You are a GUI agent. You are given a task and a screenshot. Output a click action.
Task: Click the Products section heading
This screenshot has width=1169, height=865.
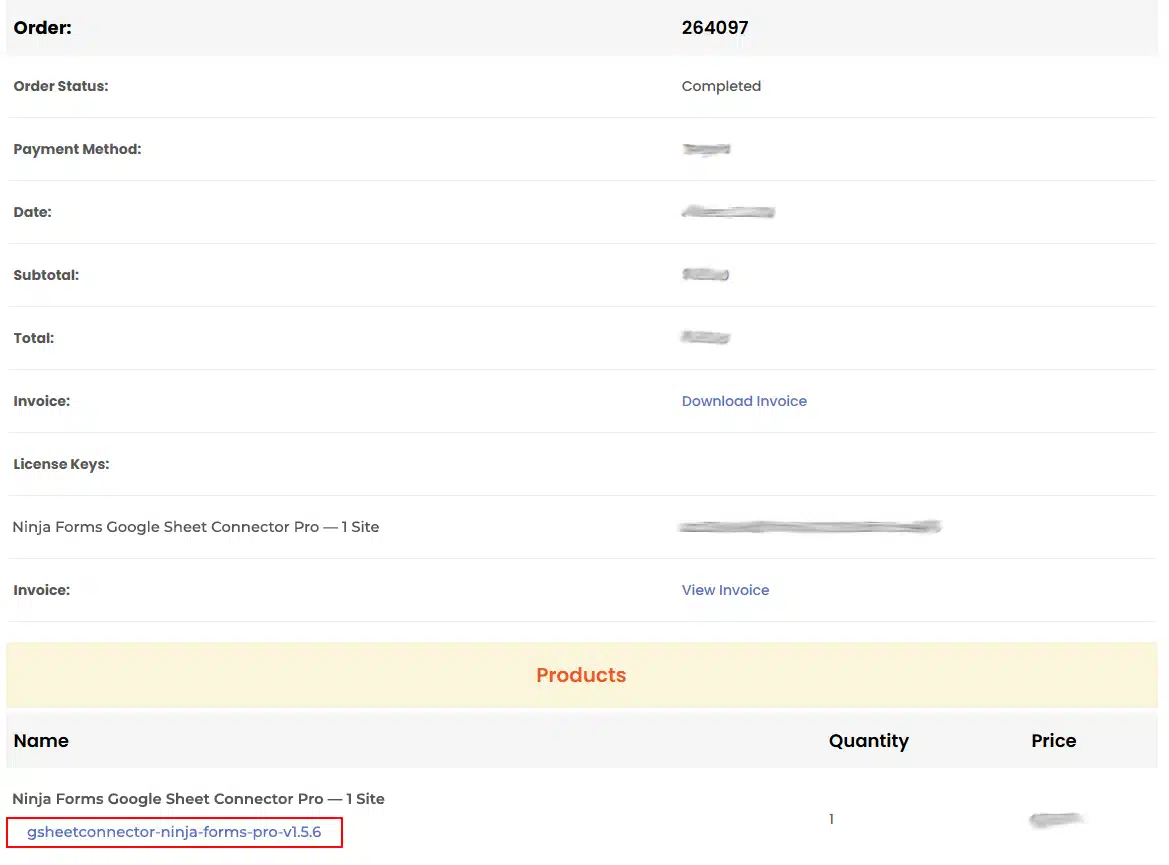tap(581, 675)
